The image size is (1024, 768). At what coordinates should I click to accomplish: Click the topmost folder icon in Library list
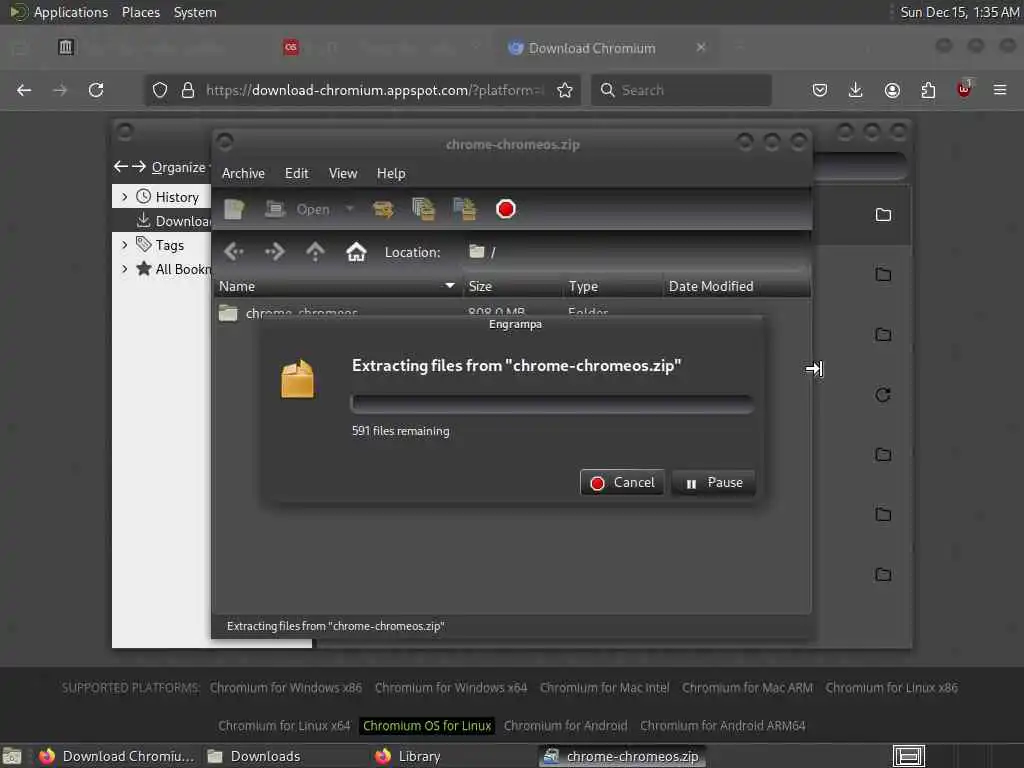883,214
